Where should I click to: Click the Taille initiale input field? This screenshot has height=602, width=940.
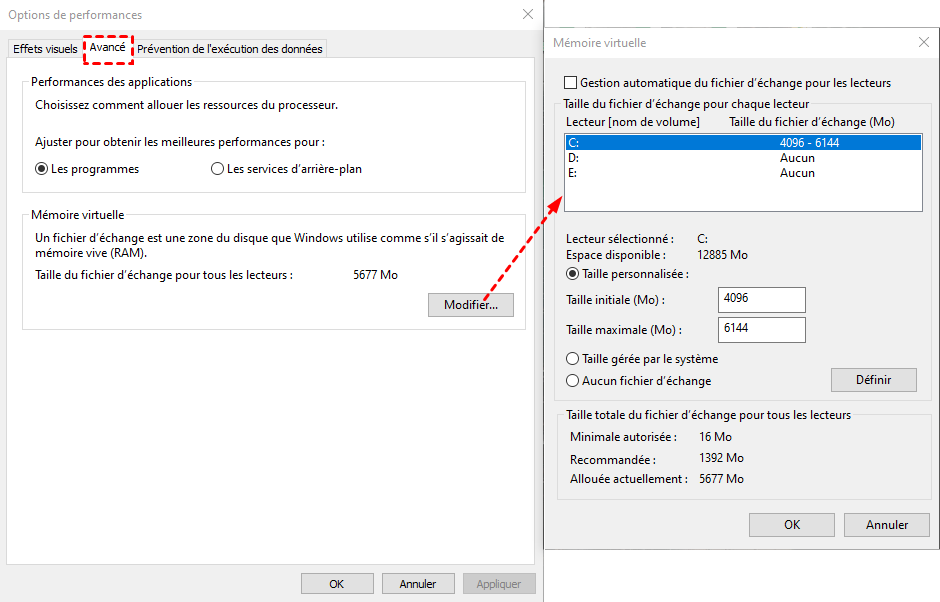point(761,300)
